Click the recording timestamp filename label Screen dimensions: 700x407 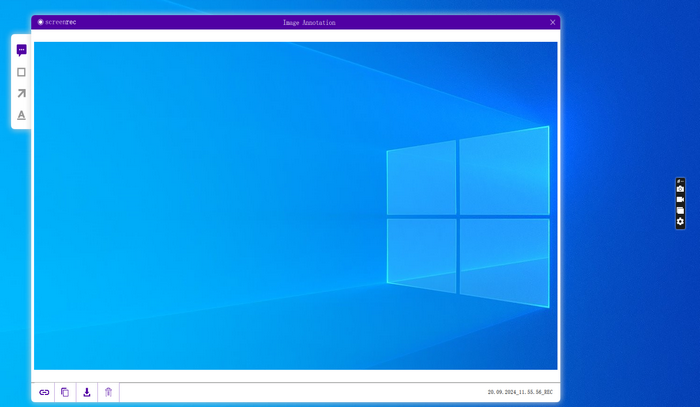[519, 393]
